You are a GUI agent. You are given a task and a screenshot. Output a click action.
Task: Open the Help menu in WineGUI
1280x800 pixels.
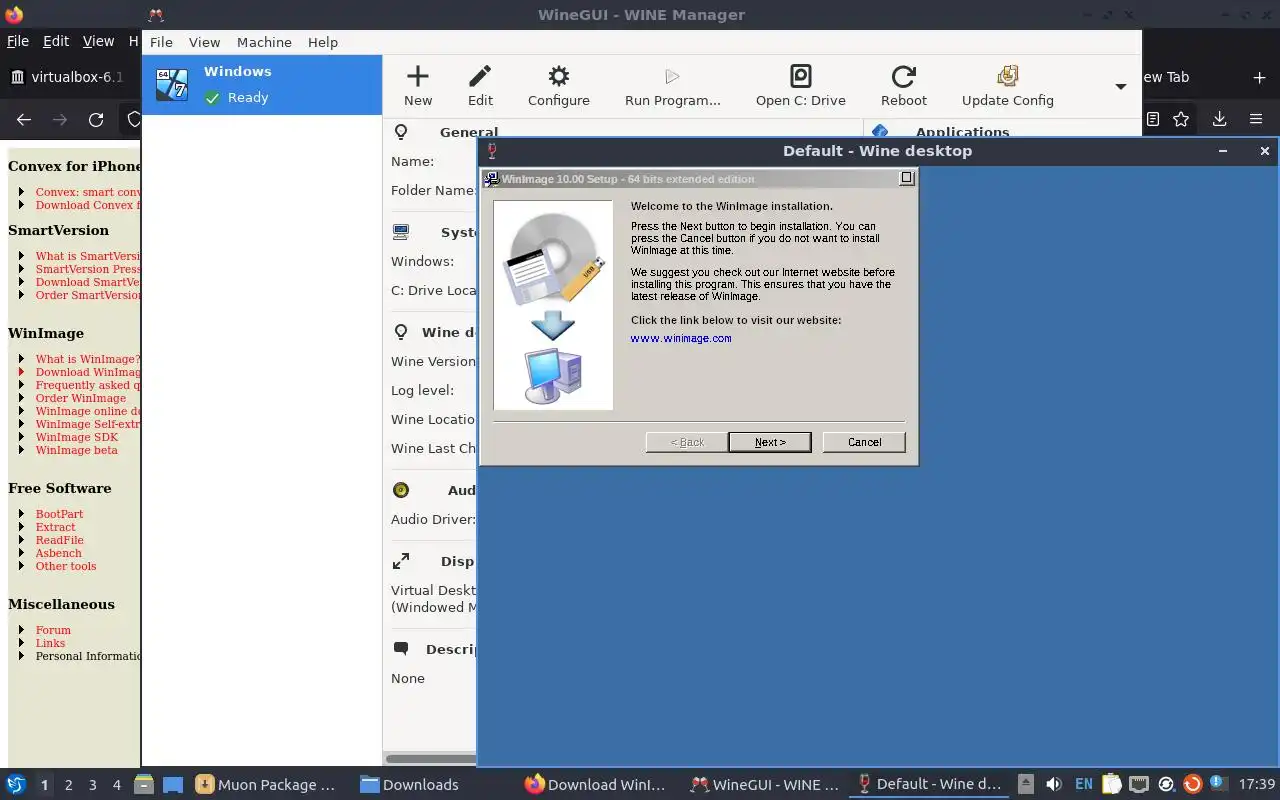coord(323,42)
